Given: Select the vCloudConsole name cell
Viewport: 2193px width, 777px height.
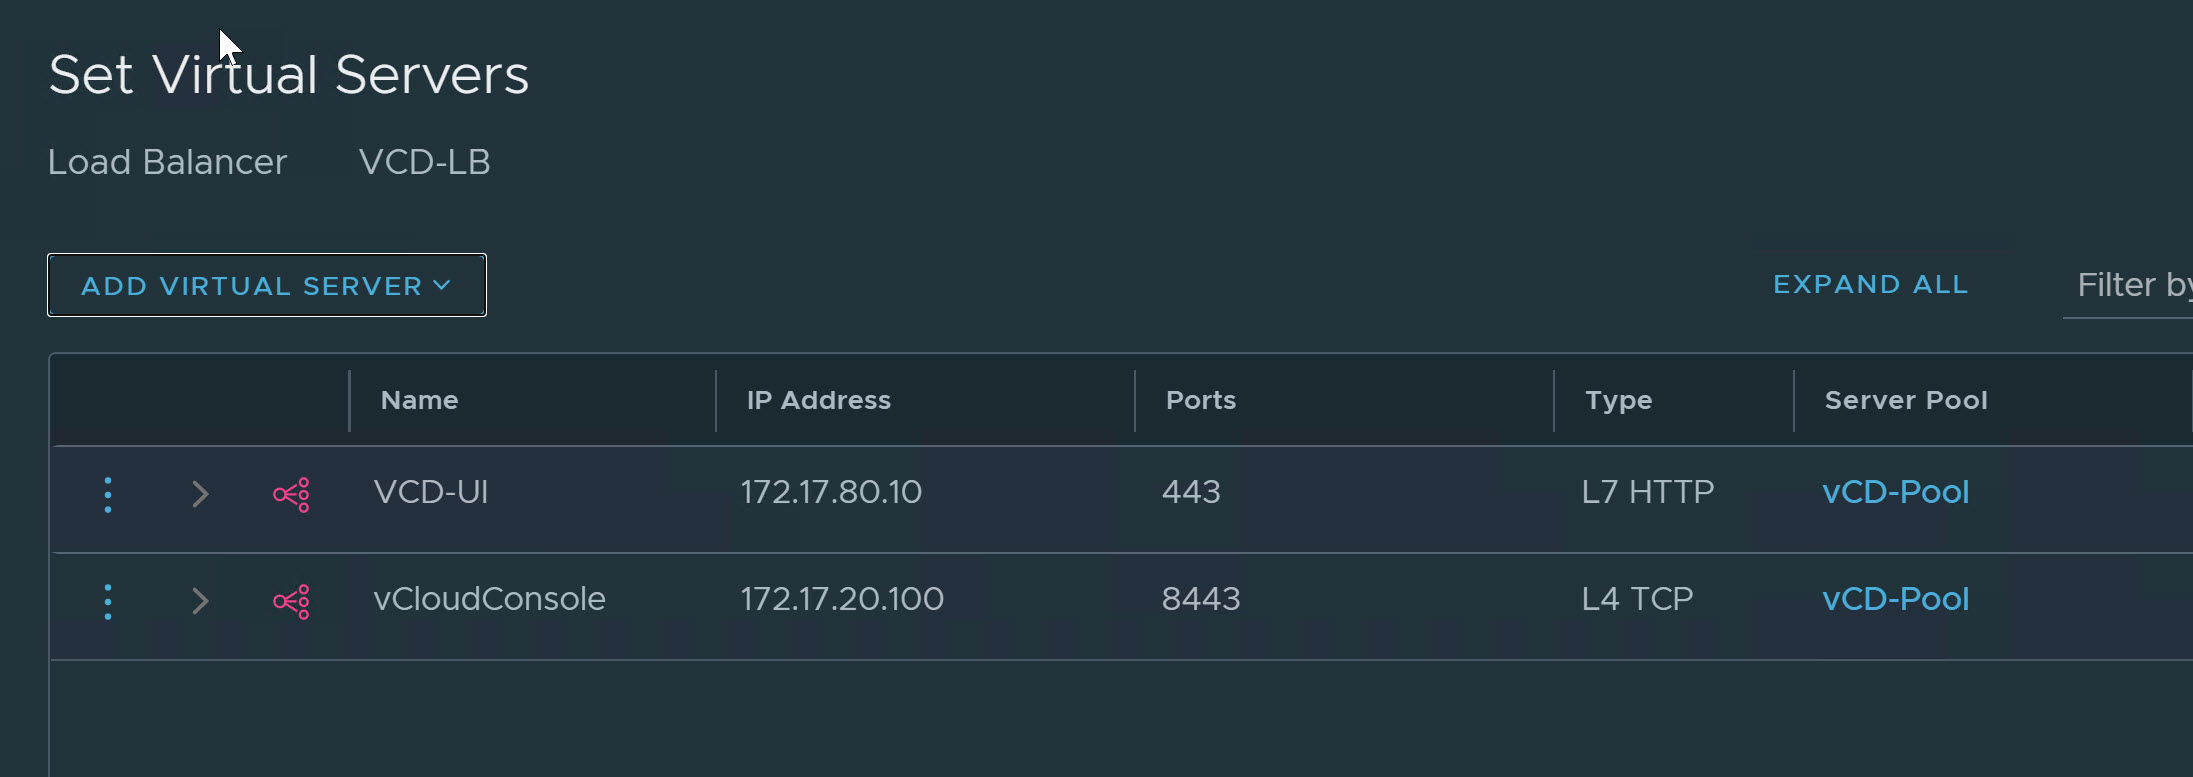Looking at the screenshot, I should click(x=489, y=599).
